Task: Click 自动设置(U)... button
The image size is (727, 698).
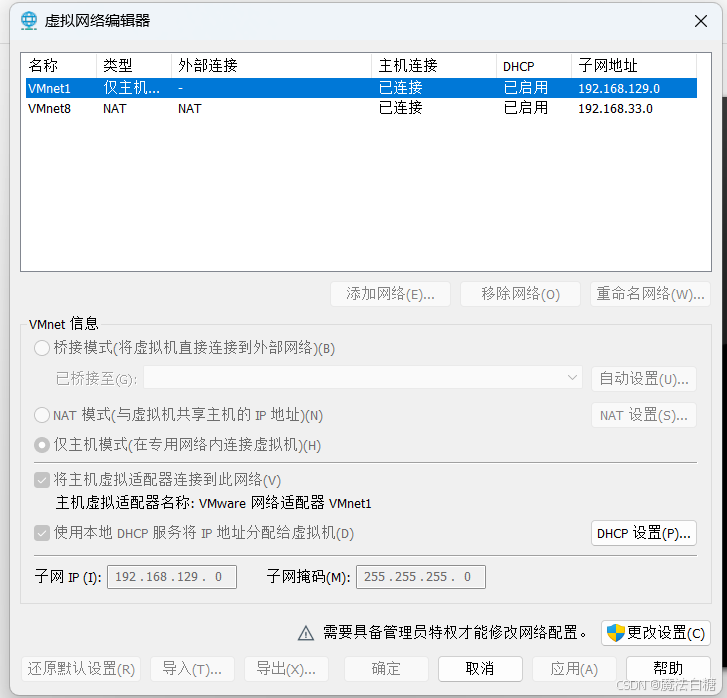Action: click(x=644, y=379)
